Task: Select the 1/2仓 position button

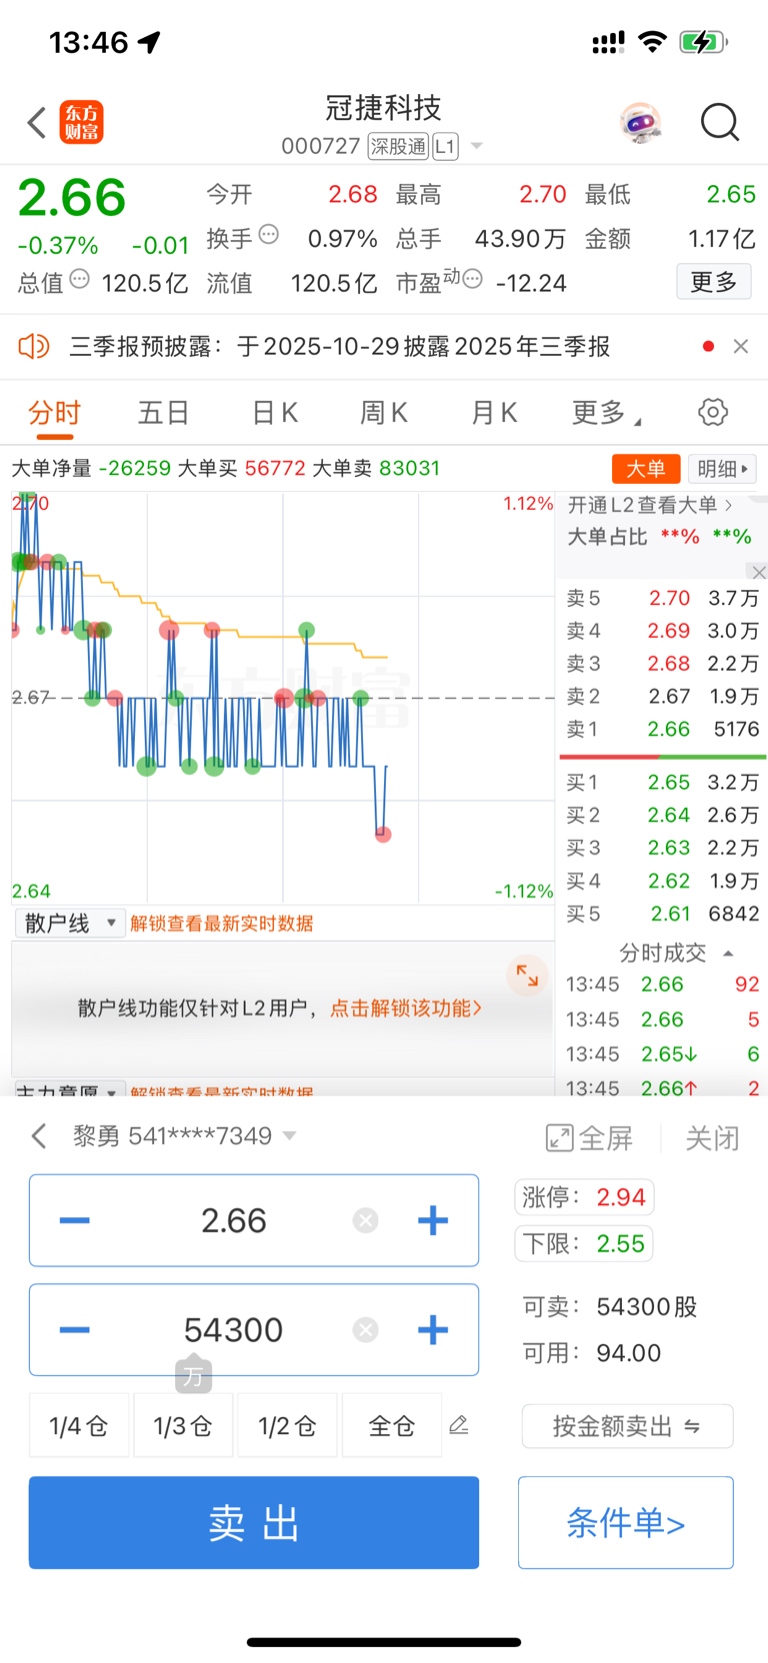Action: (x=287, y=1425)
